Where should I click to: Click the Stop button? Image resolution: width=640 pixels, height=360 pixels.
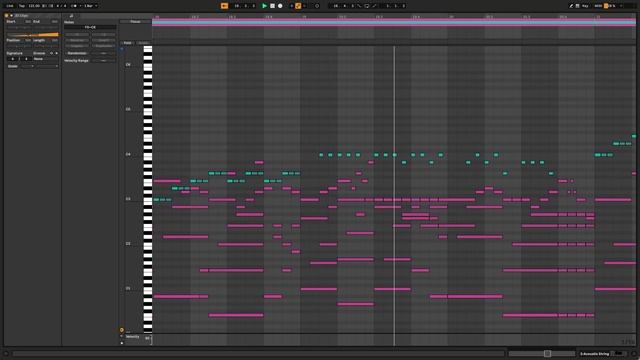272,6
